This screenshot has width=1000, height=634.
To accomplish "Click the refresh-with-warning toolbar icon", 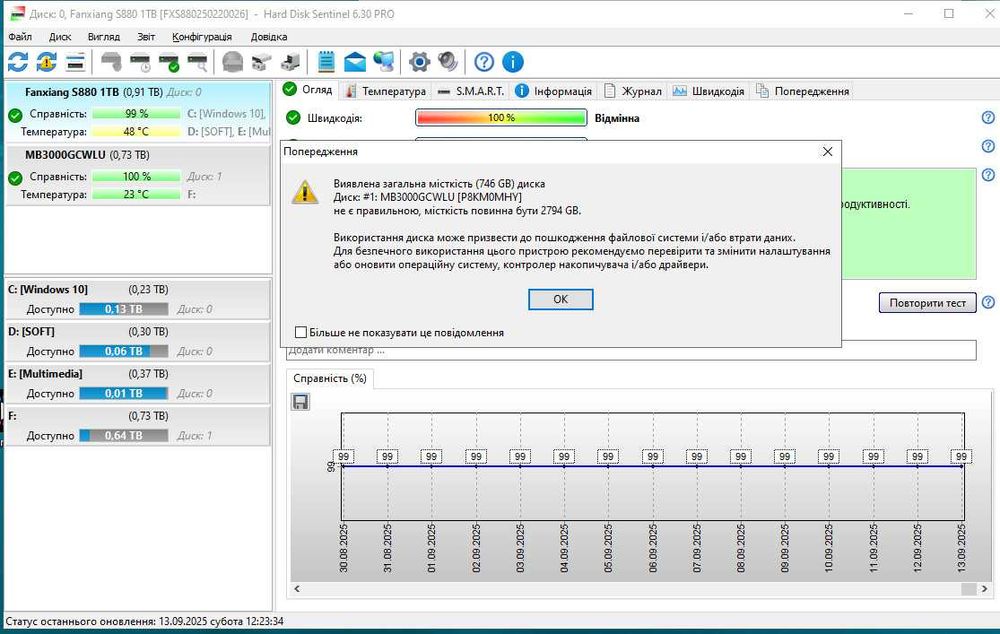I will (x=47, y=62).
